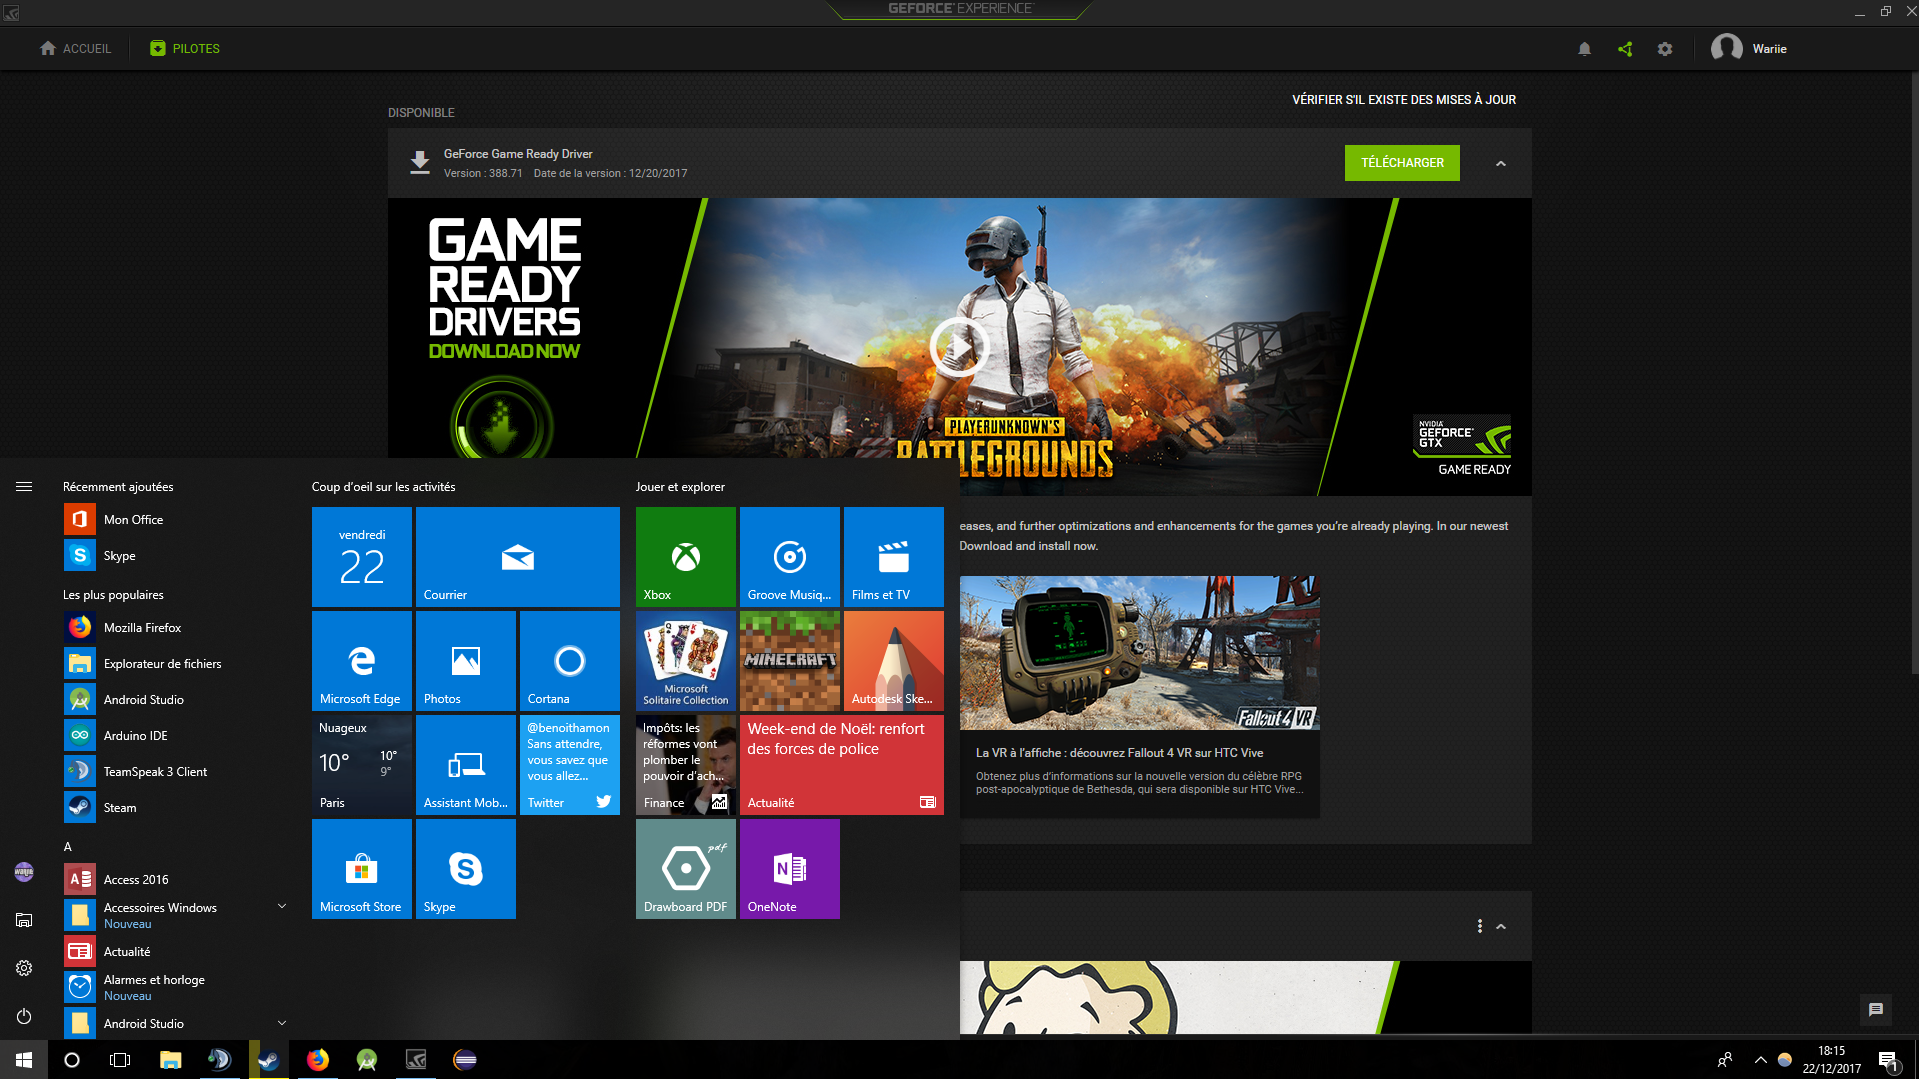Click the Windows Start button

pyautogui.click(x=24, y=1060)
